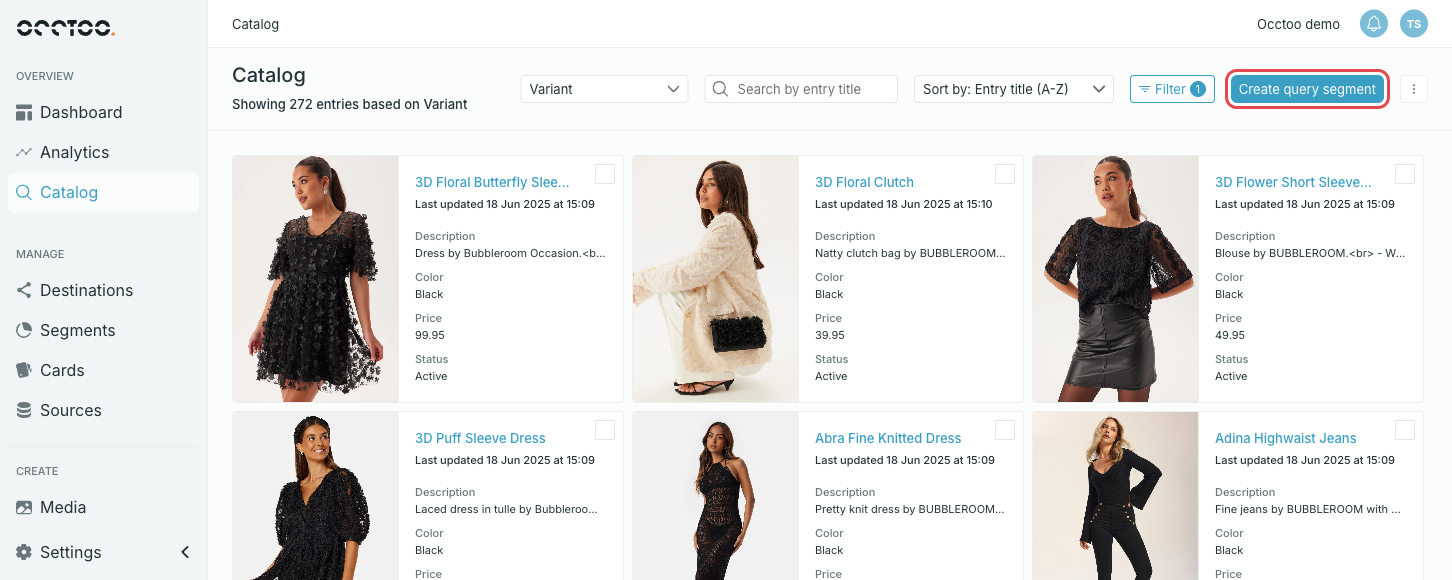
Task: Click the 3D Floral Clutch product image
Action: click(716, 279)
